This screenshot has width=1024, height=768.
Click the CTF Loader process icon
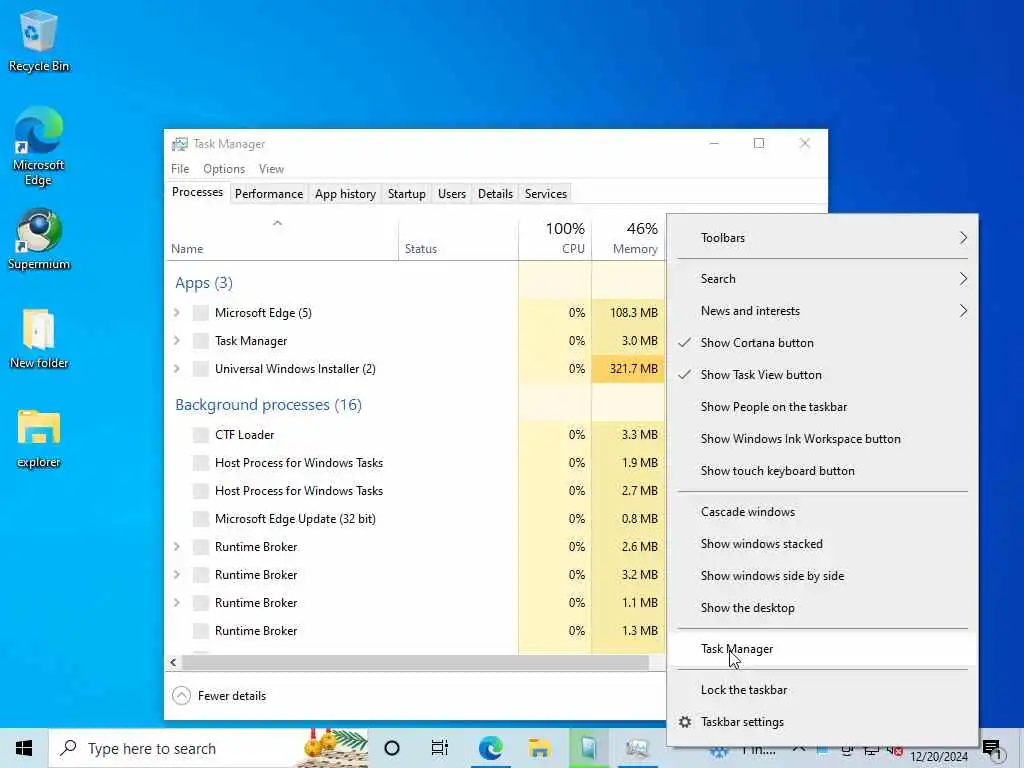[200, 435]
